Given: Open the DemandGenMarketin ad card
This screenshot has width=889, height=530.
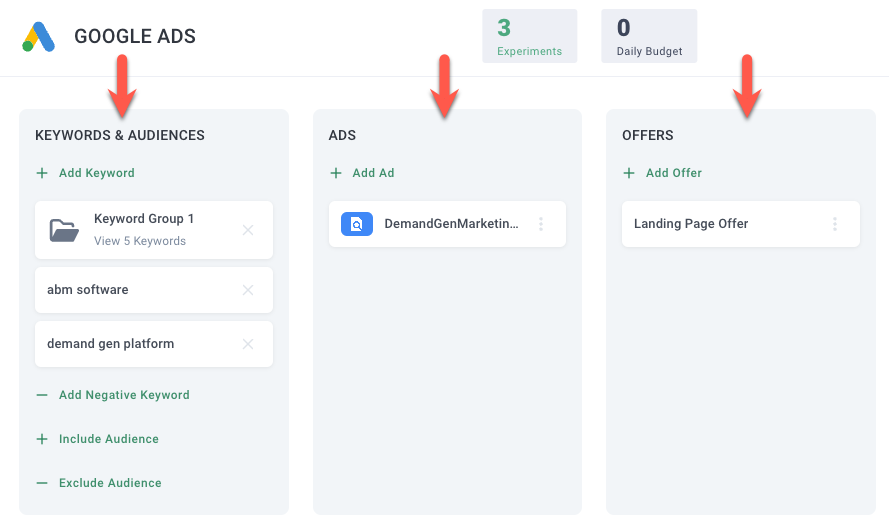Looking at the screenshot, I should pos(447,224).
